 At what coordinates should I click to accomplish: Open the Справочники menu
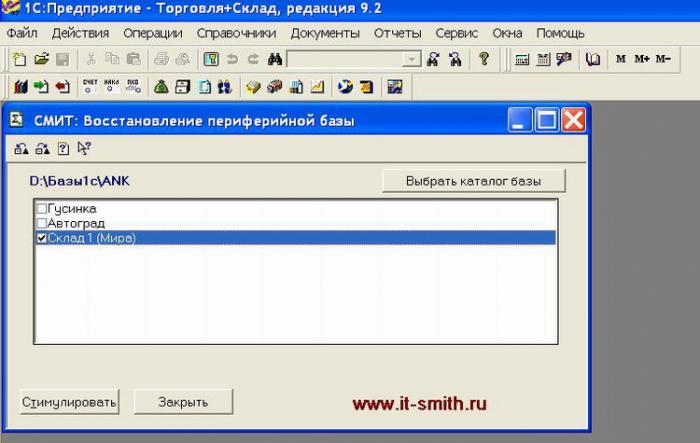(236, 33)
